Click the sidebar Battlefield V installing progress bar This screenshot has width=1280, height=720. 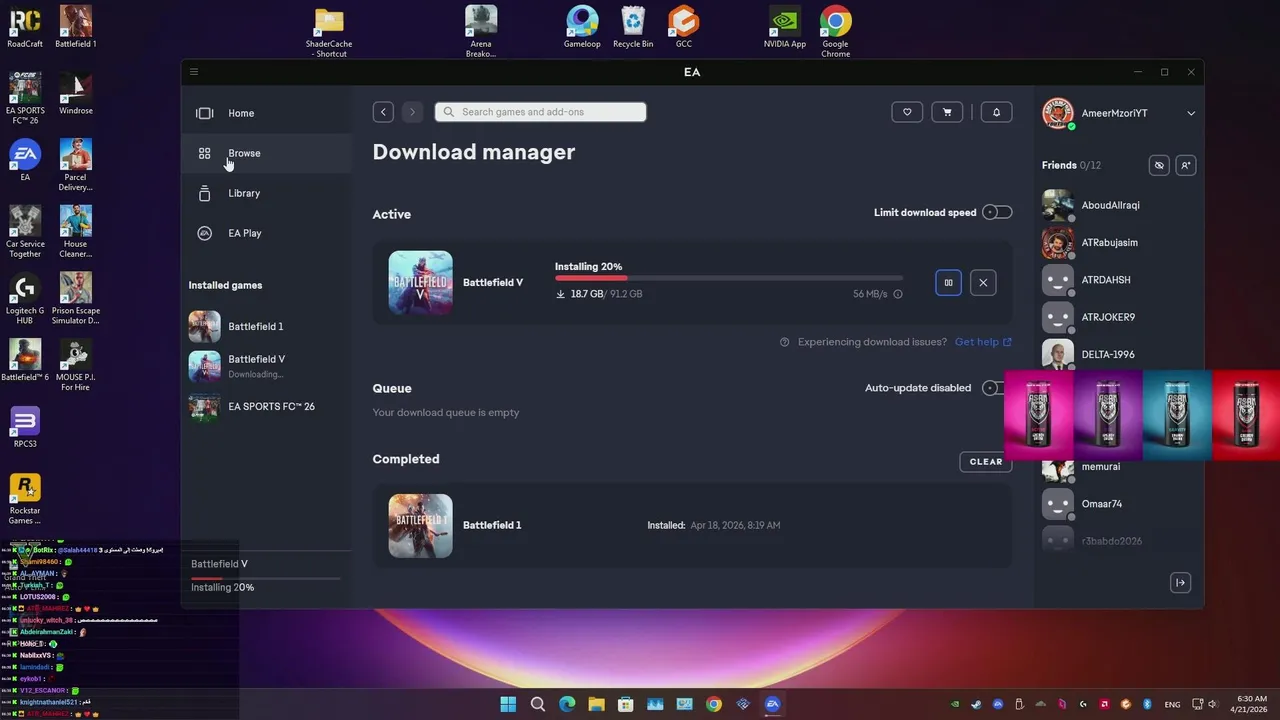coord(265,578)
